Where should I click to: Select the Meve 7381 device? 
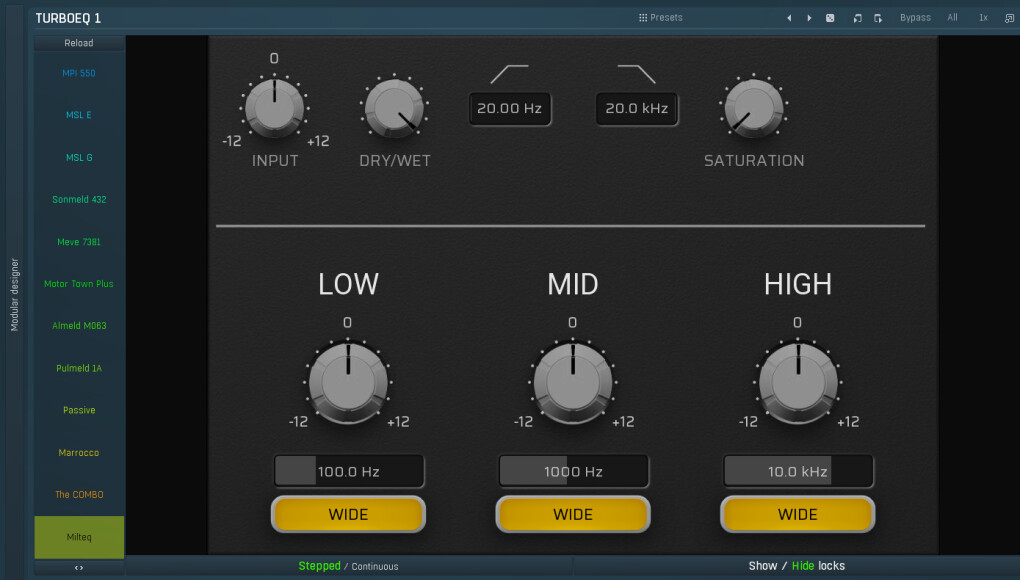79,242
